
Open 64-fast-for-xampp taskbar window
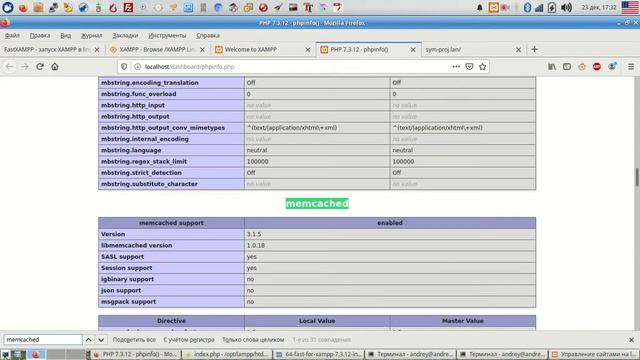[319, 354]
